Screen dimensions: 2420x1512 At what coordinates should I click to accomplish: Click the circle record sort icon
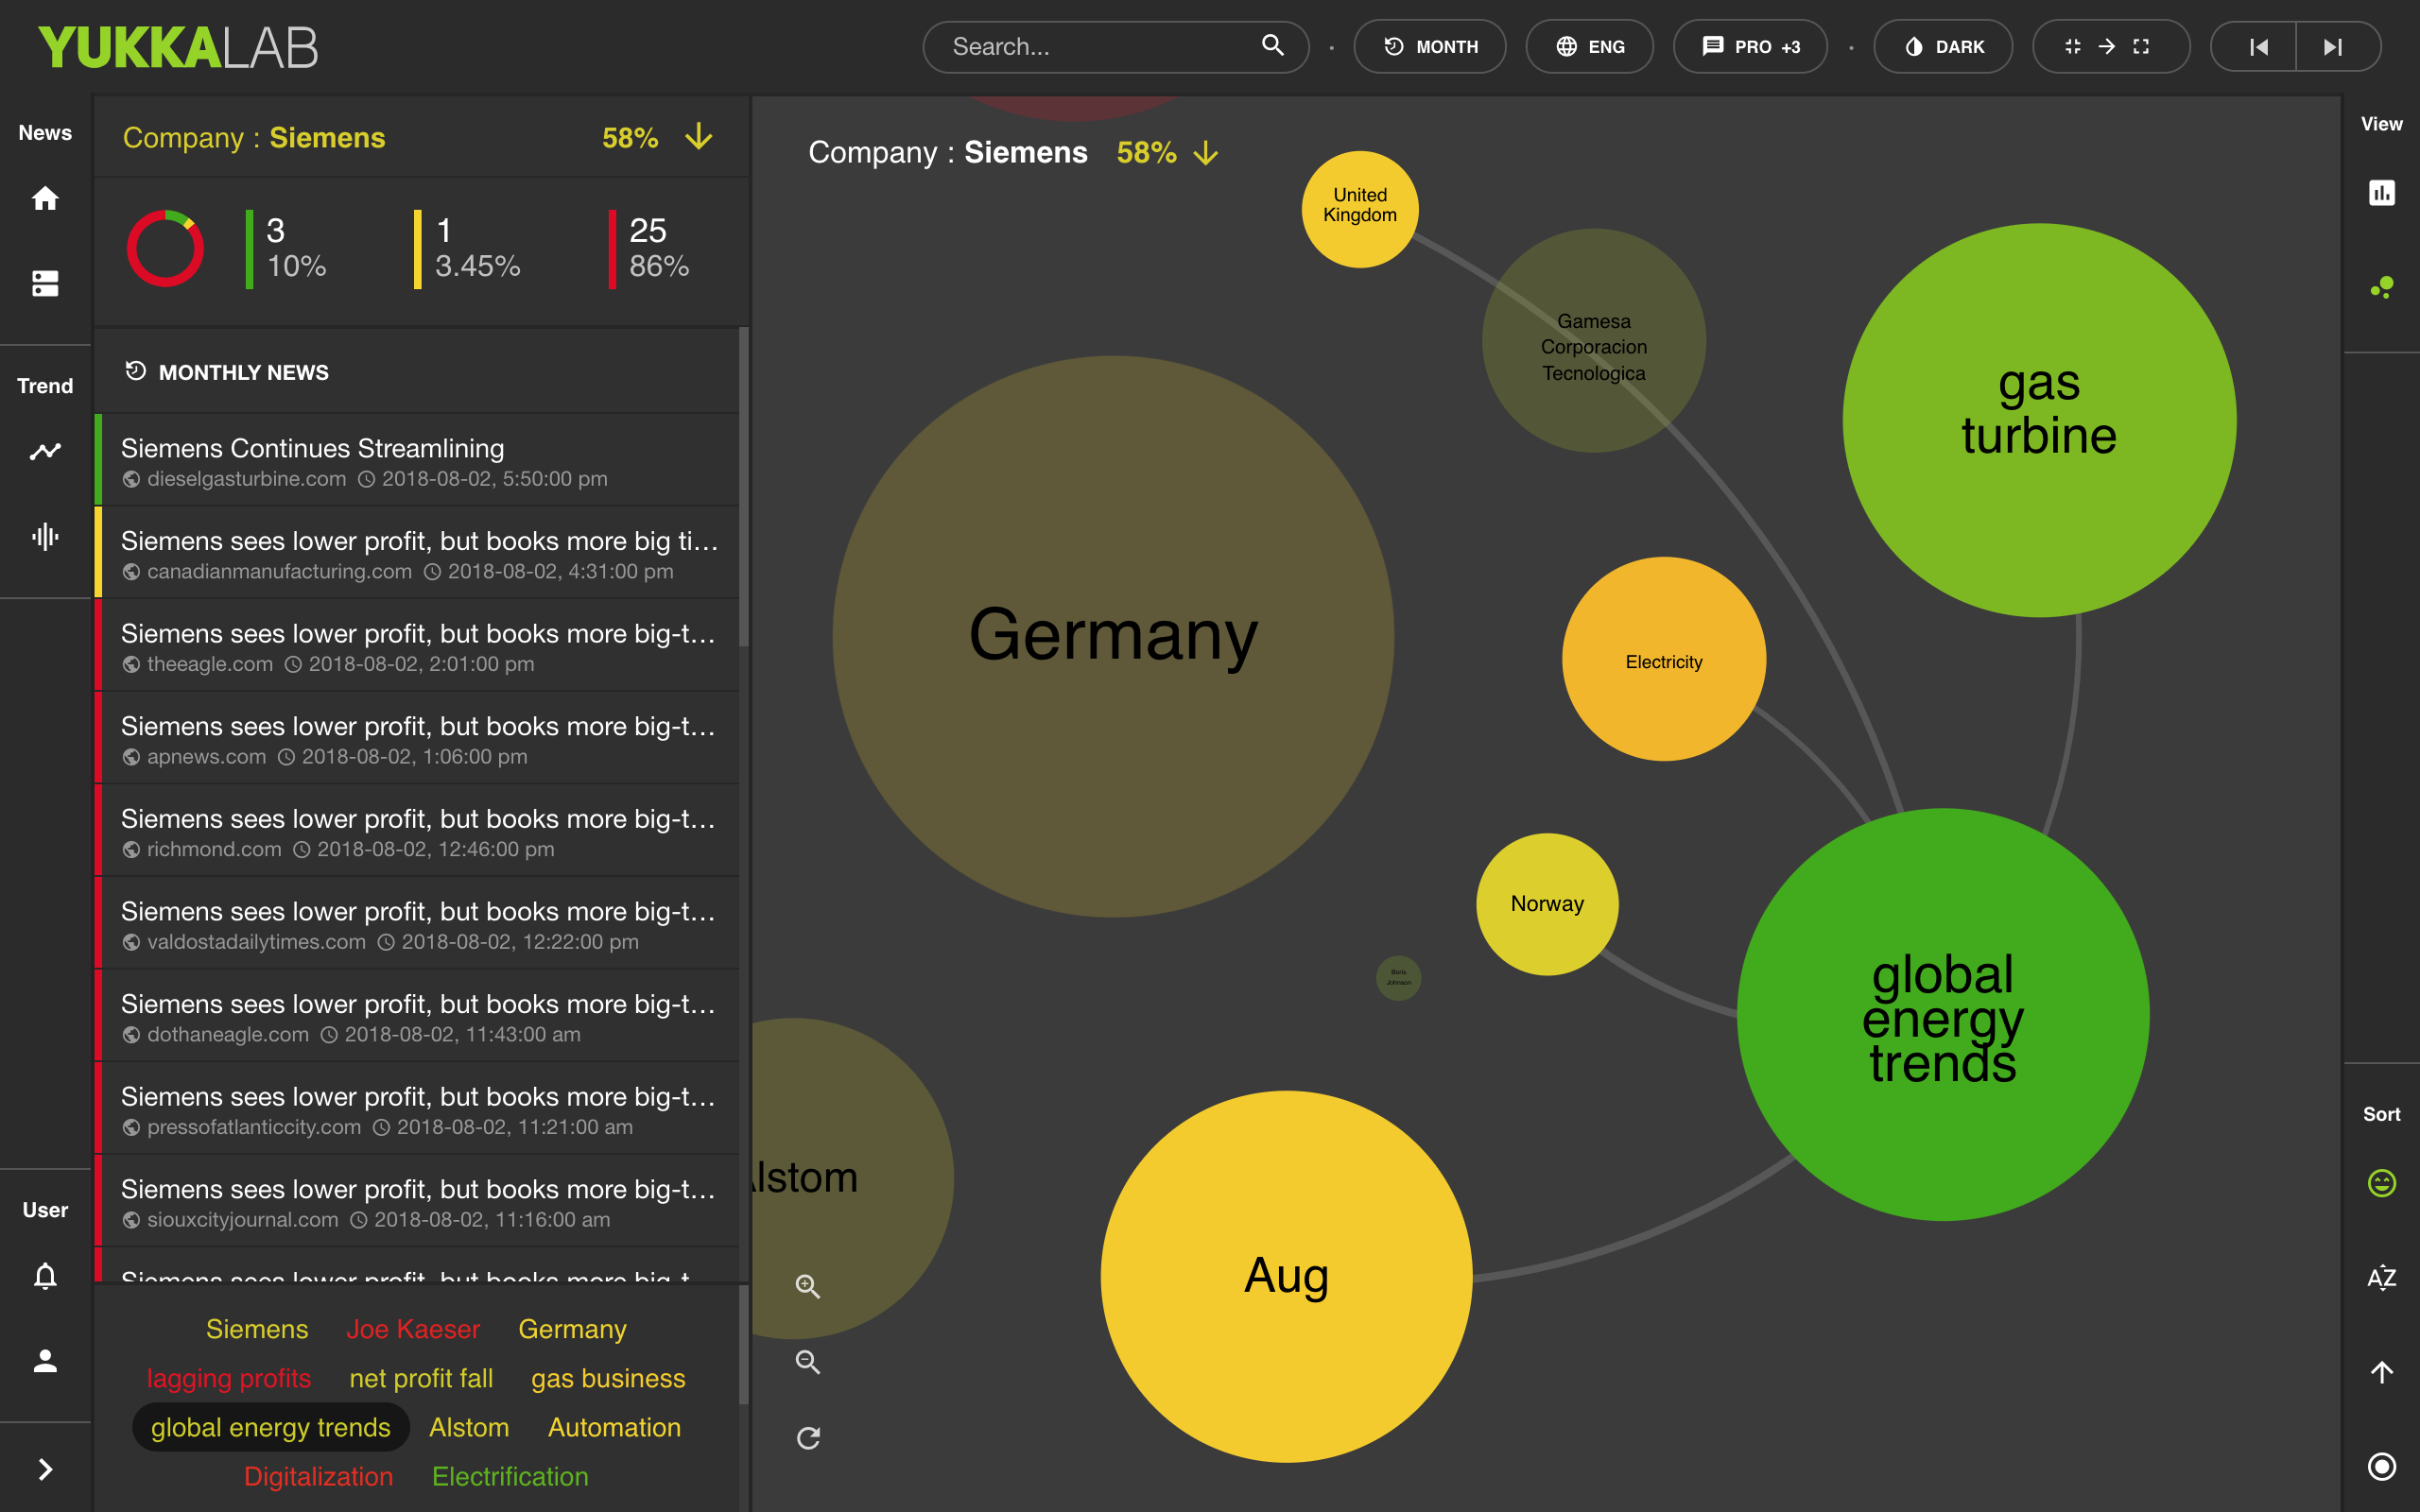coord(2382,1467)
